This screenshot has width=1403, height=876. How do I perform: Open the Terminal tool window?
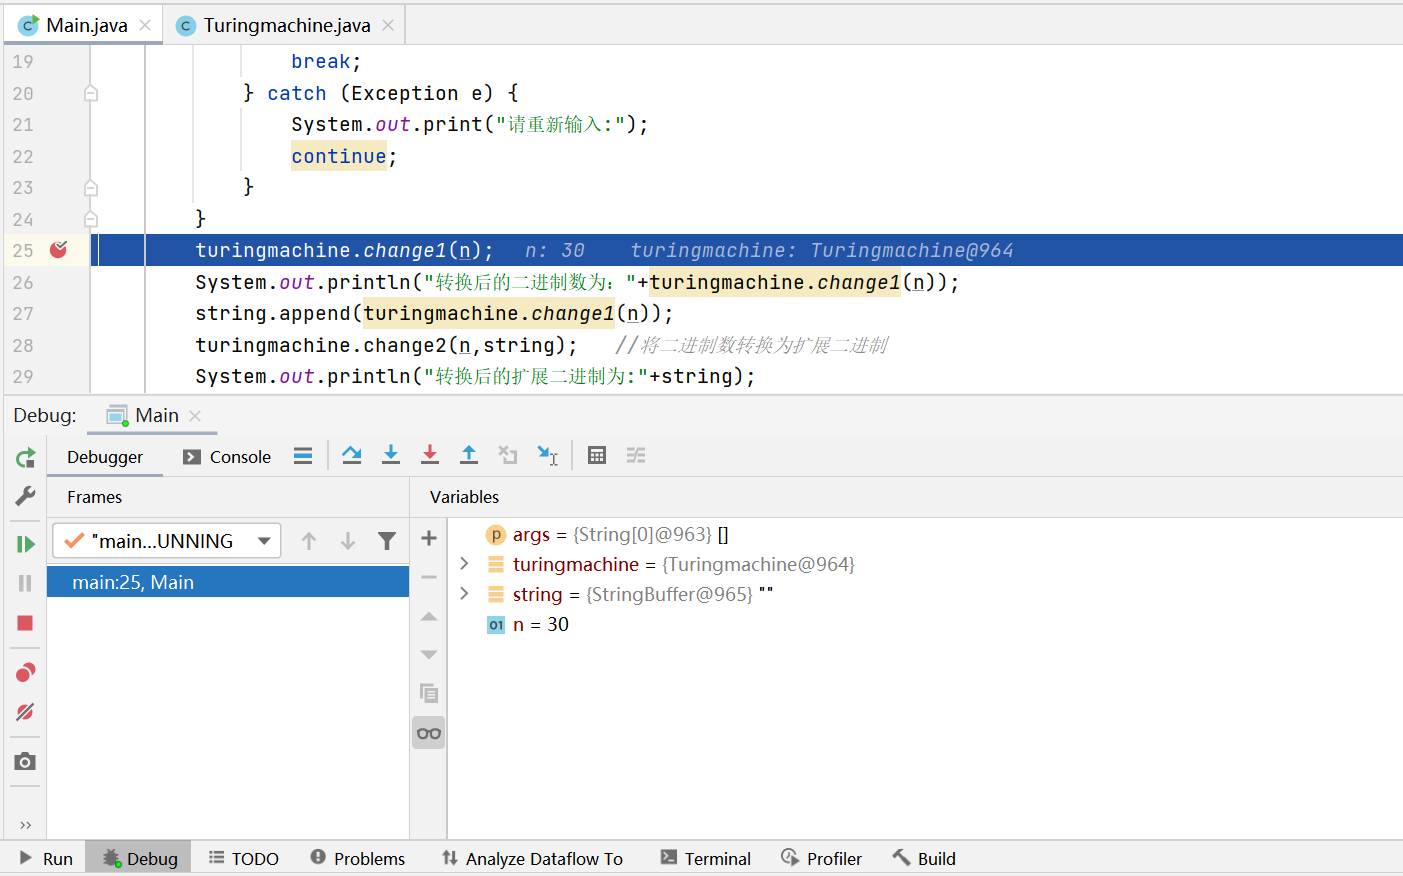(705, 858)
